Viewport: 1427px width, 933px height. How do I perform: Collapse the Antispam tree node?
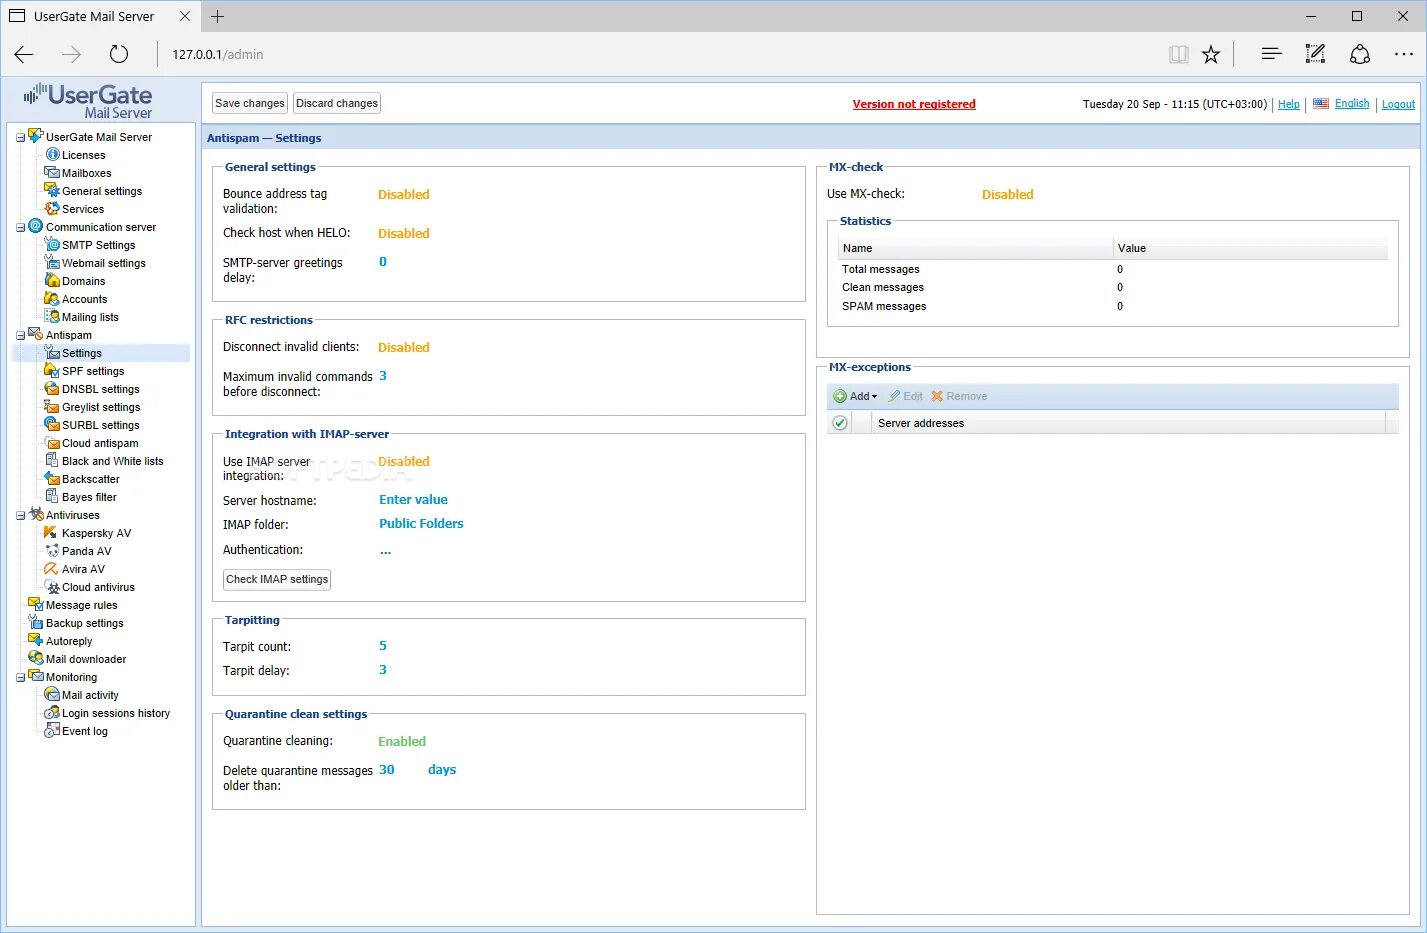point(20,335)
